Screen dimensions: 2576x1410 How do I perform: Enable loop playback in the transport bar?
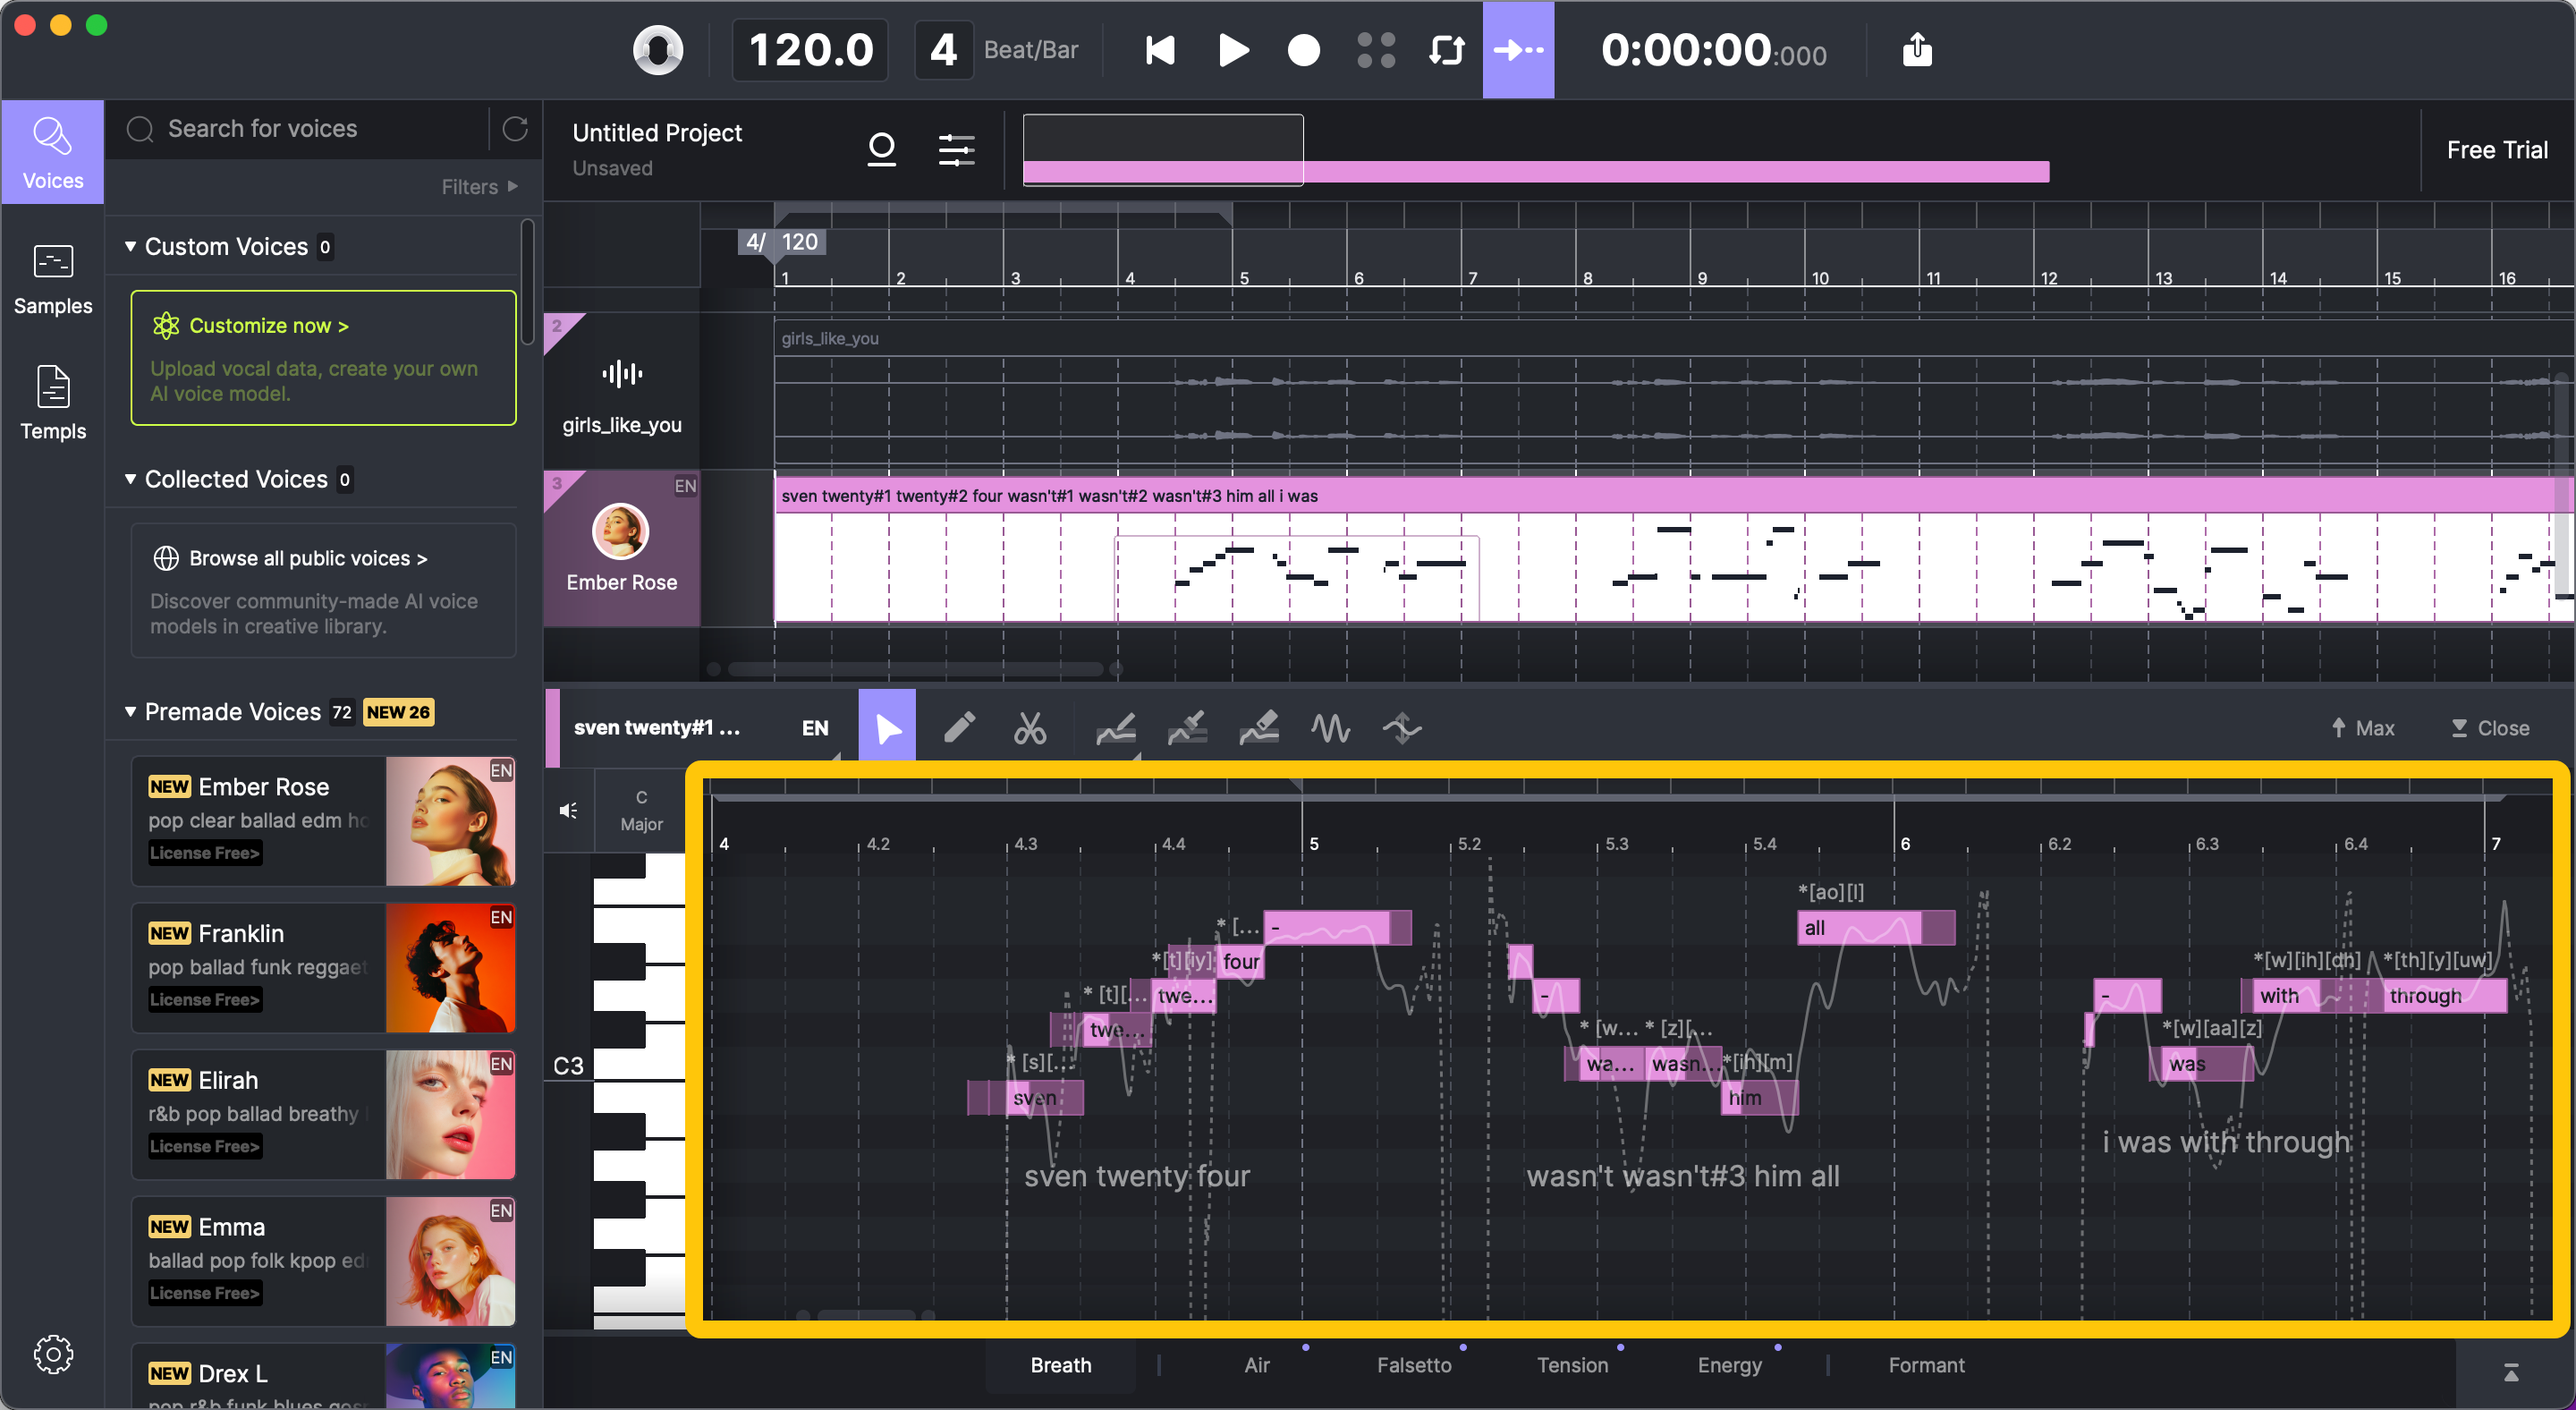[1446, 50]
